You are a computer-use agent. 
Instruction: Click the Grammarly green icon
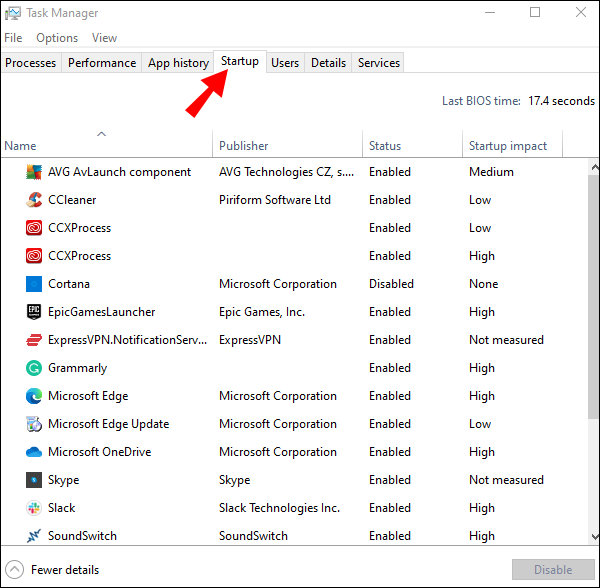(34, 368)
